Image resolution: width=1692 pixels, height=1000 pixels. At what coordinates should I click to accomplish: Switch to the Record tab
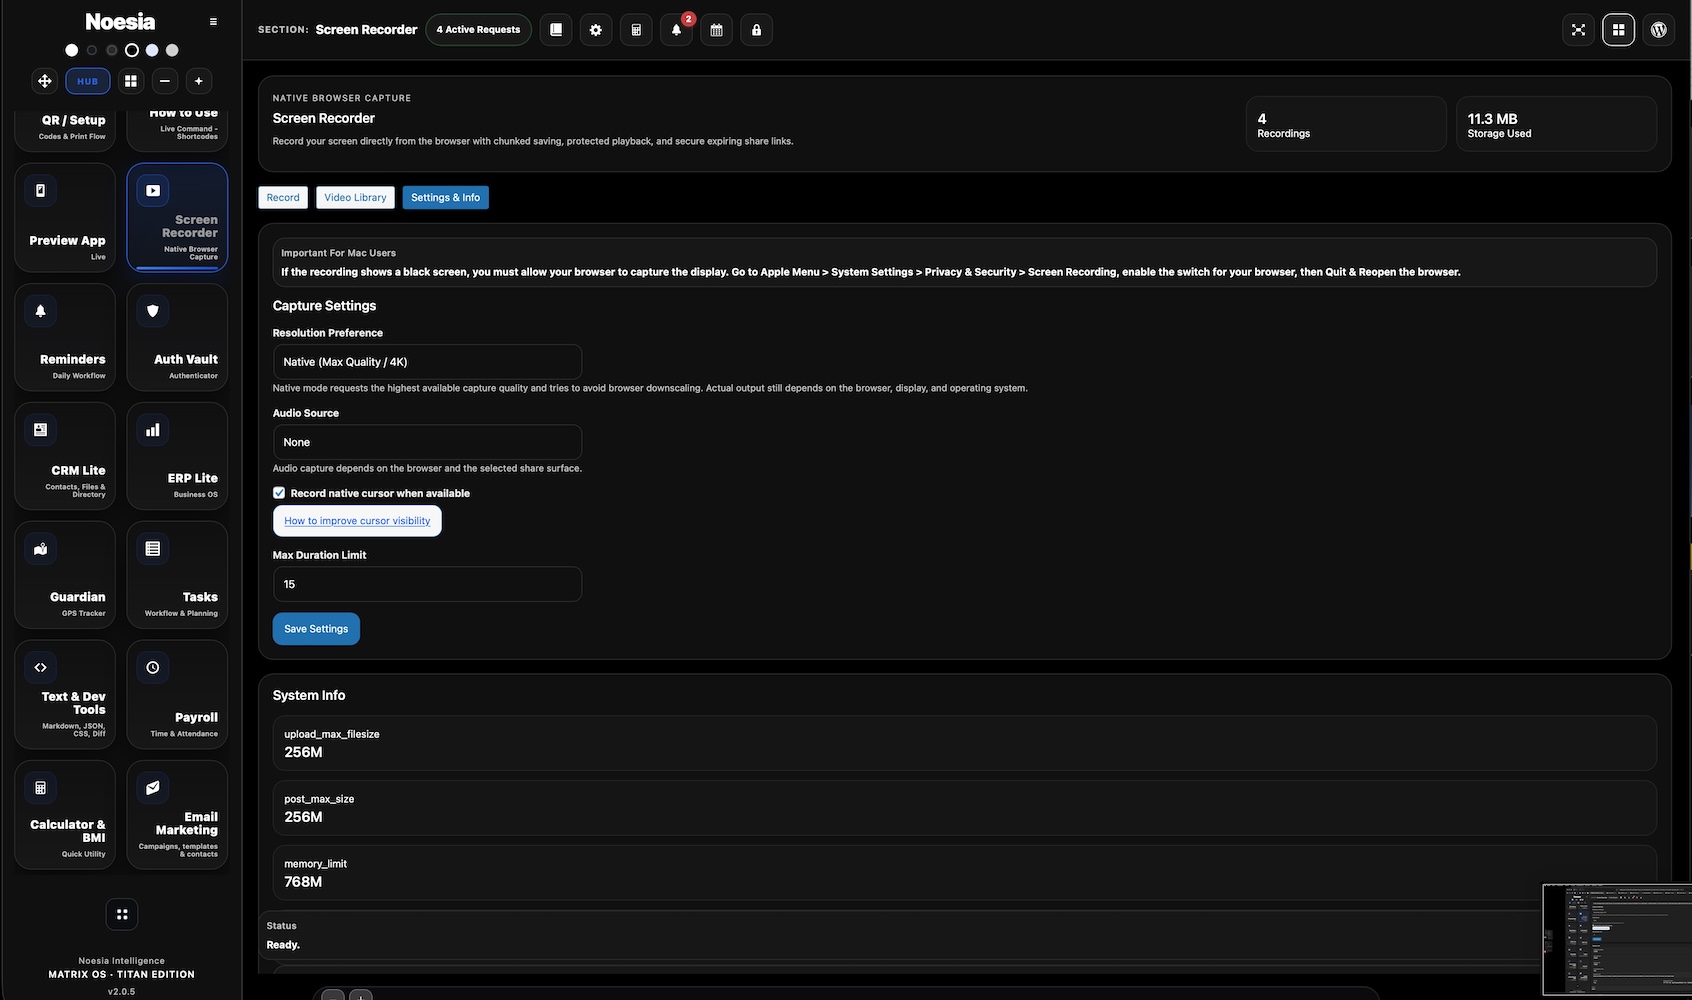pos(283,198)
